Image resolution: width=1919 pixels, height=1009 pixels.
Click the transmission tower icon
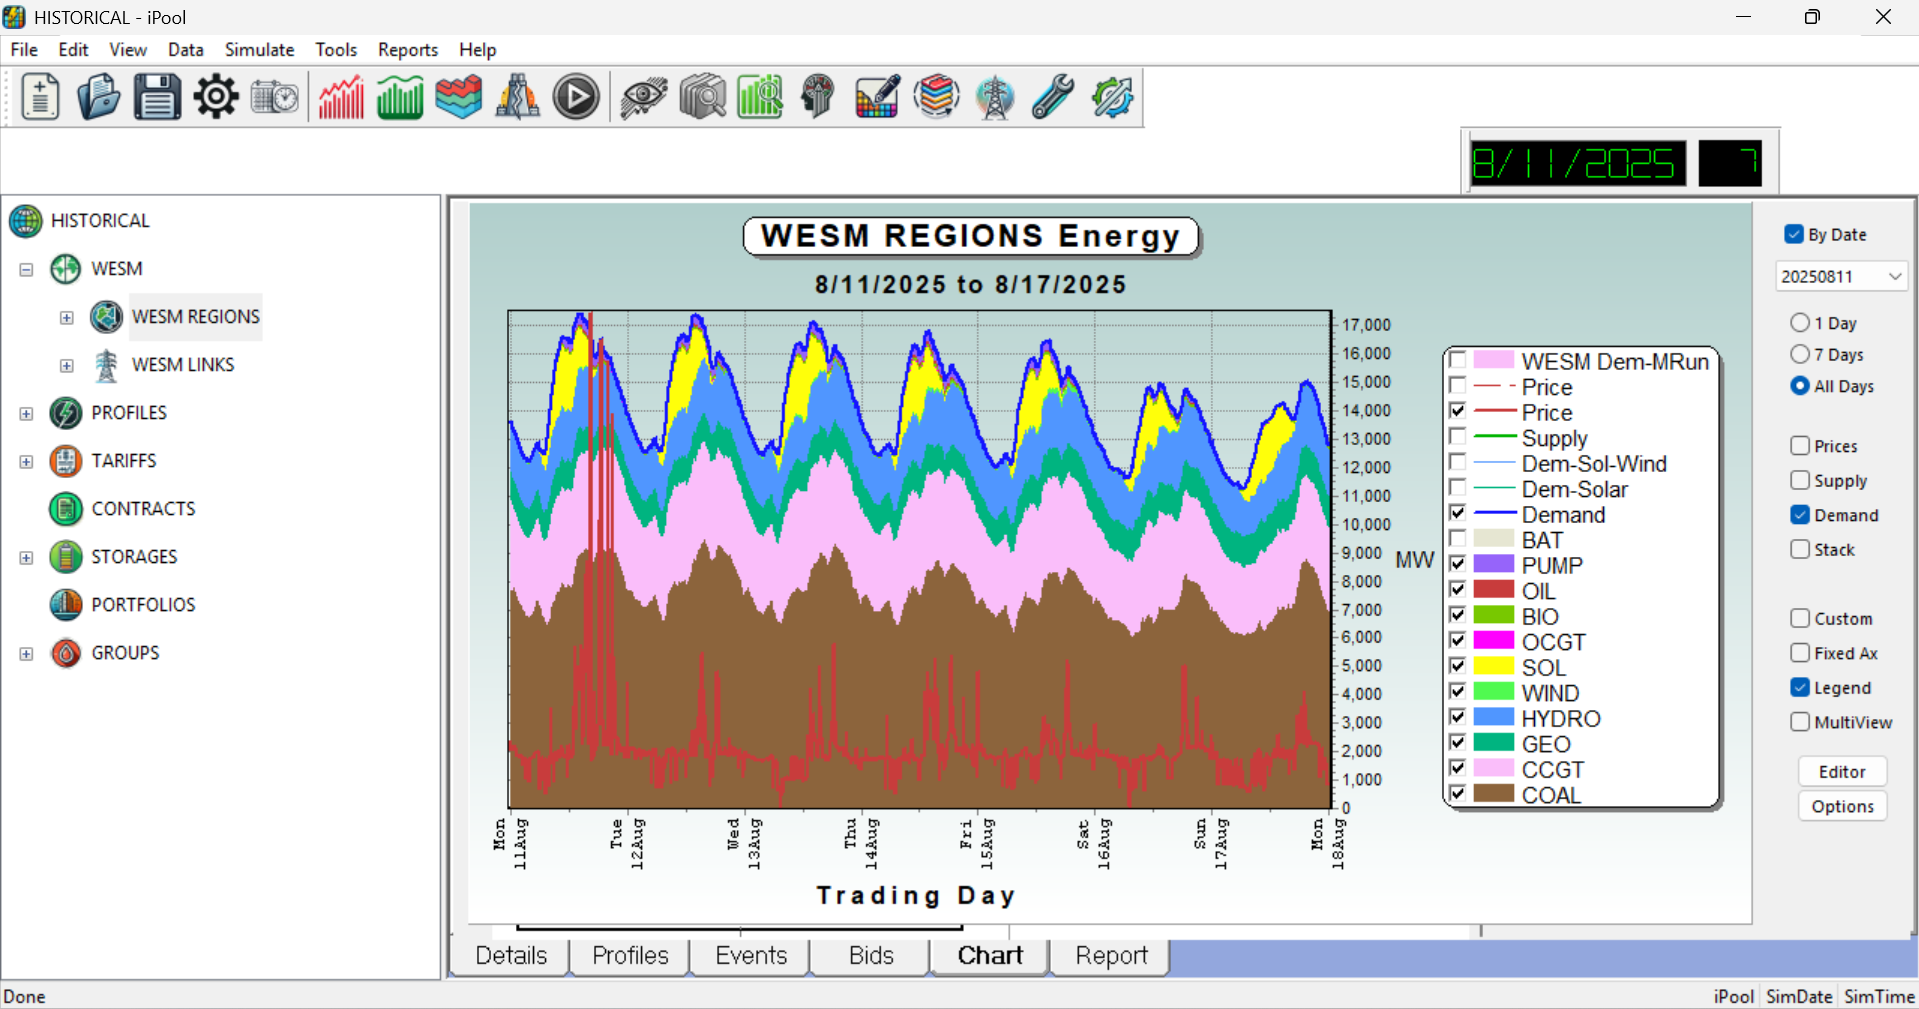(x=995, y=98)
